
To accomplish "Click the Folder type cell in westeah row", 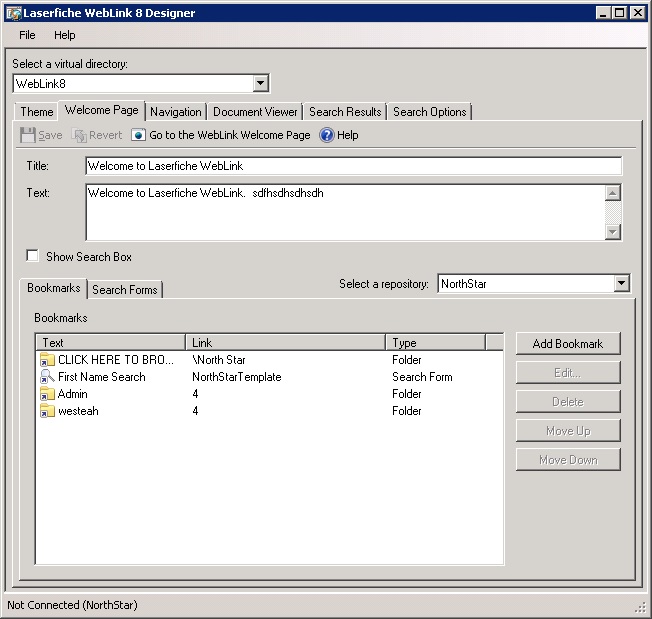I will pos(407,411).
